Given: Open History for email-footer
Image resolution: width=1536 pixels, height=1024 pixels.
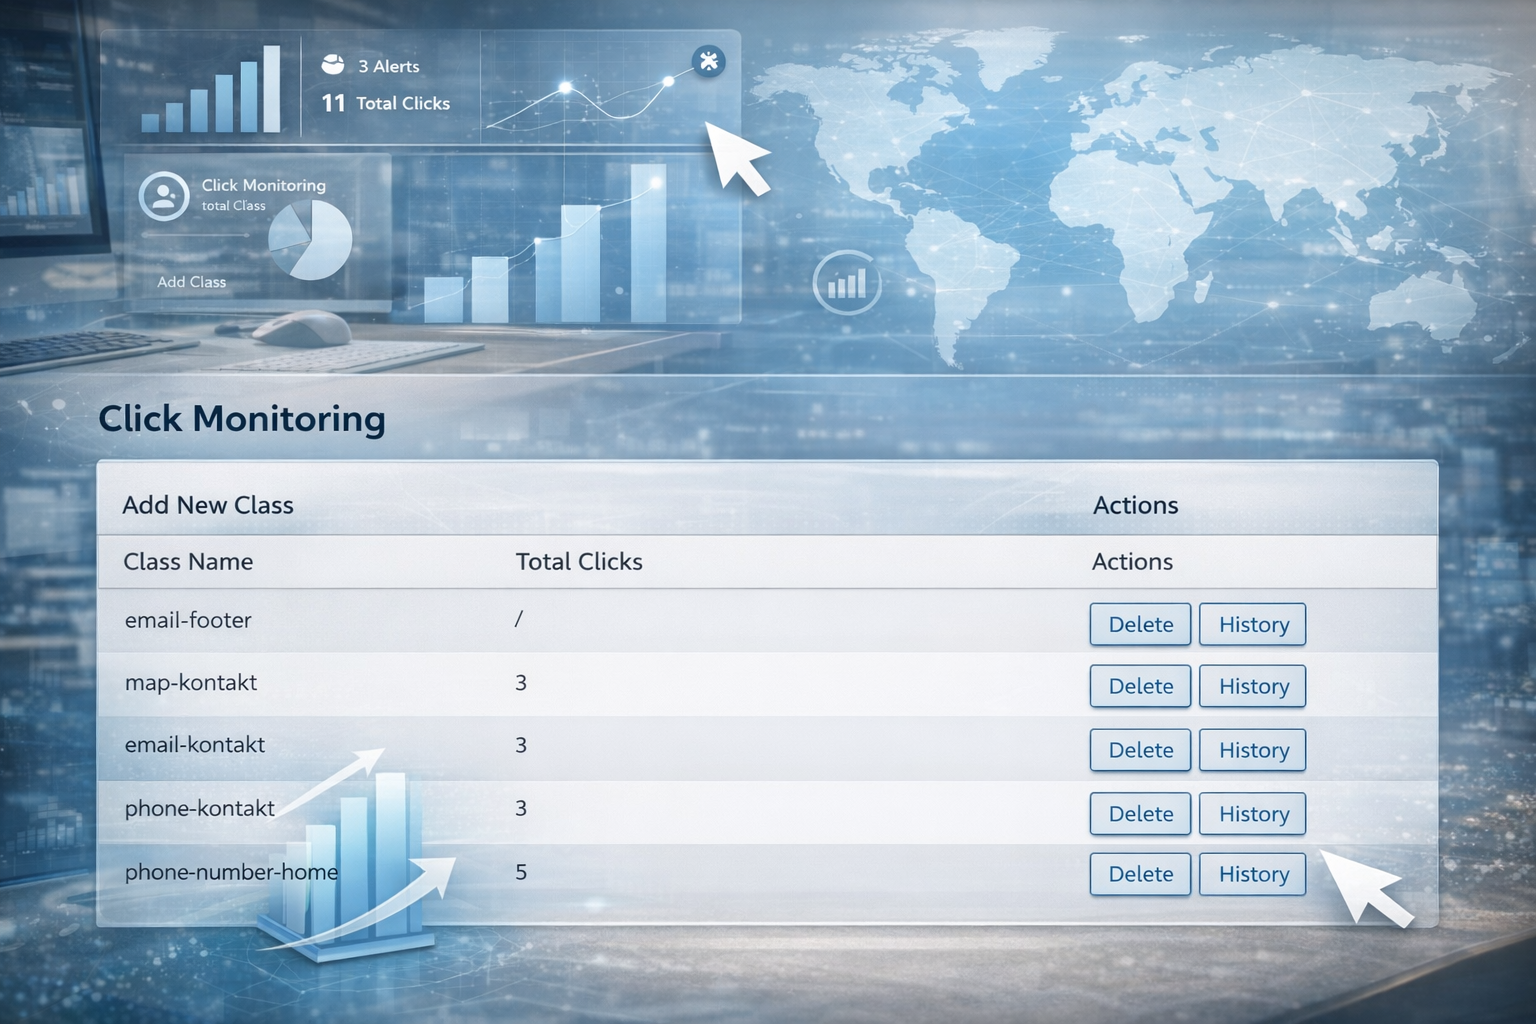Looking at the screenshot, I should [1253, 625].
